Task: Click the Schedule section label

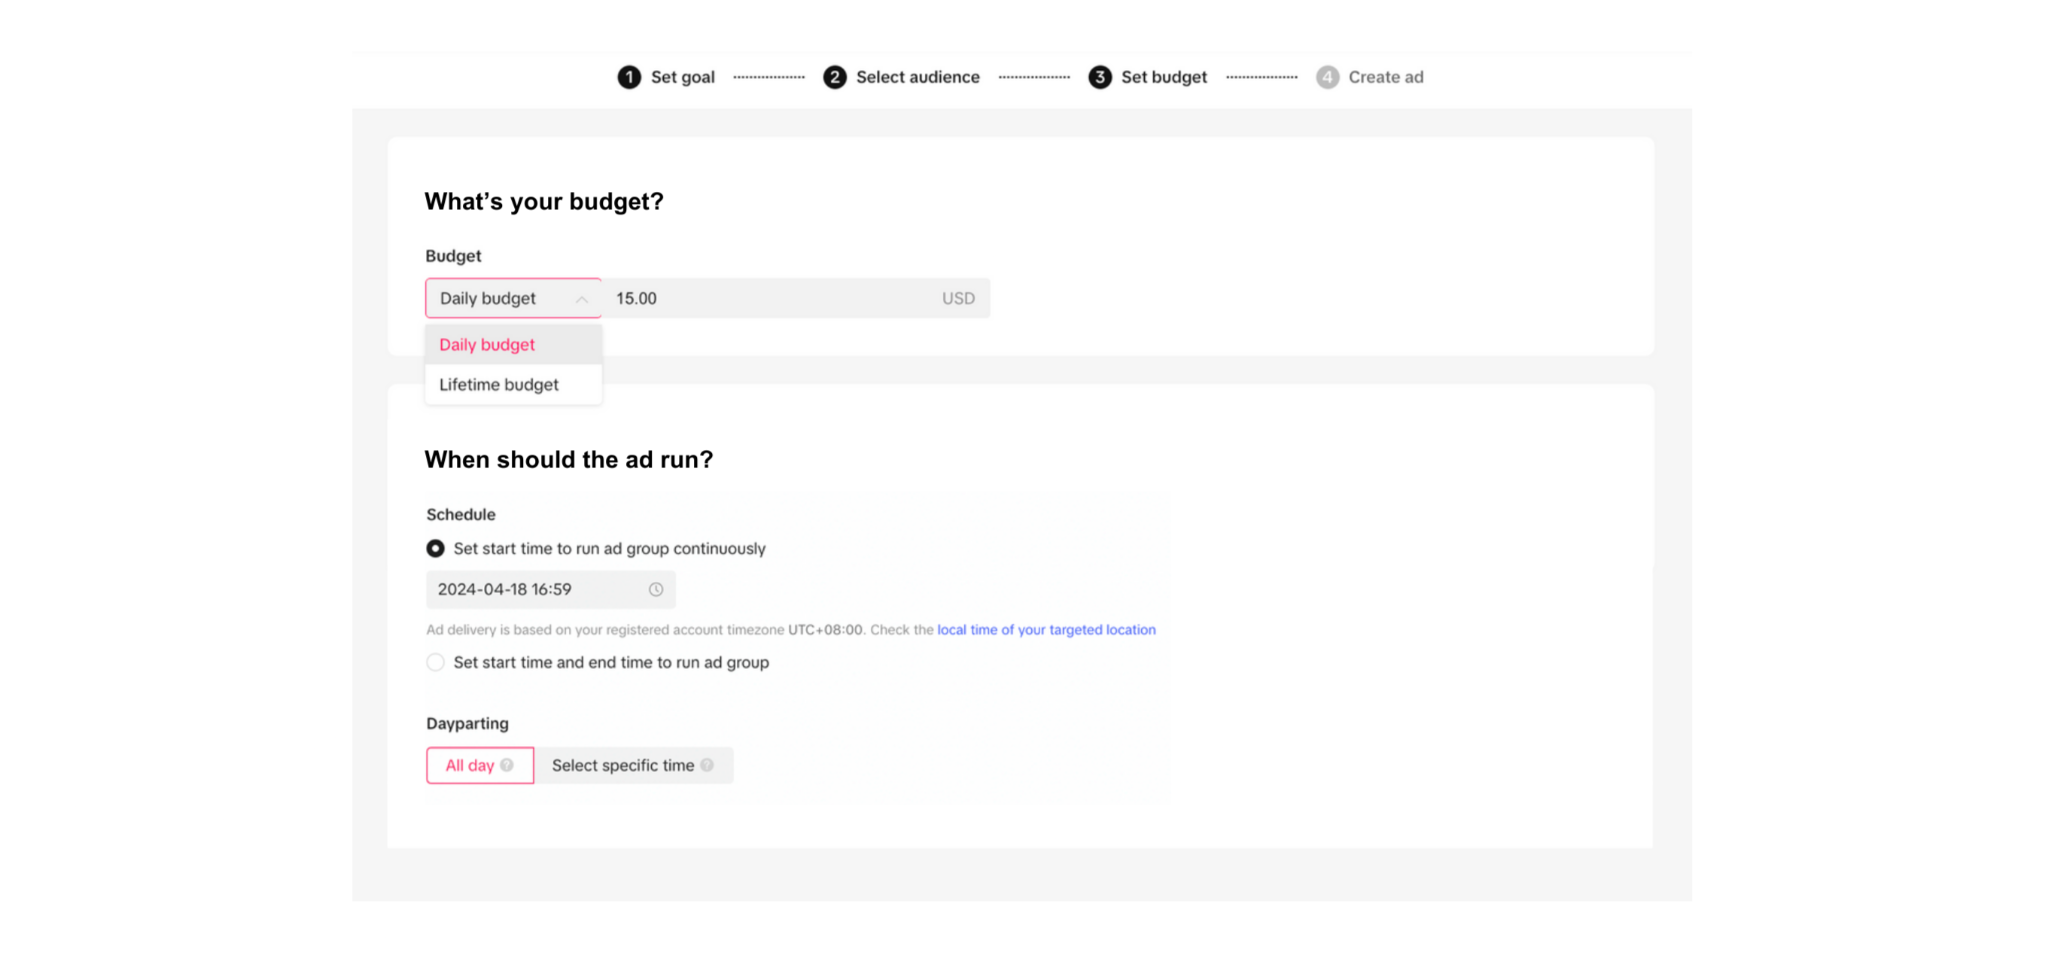Action: (x=461, y=514)
